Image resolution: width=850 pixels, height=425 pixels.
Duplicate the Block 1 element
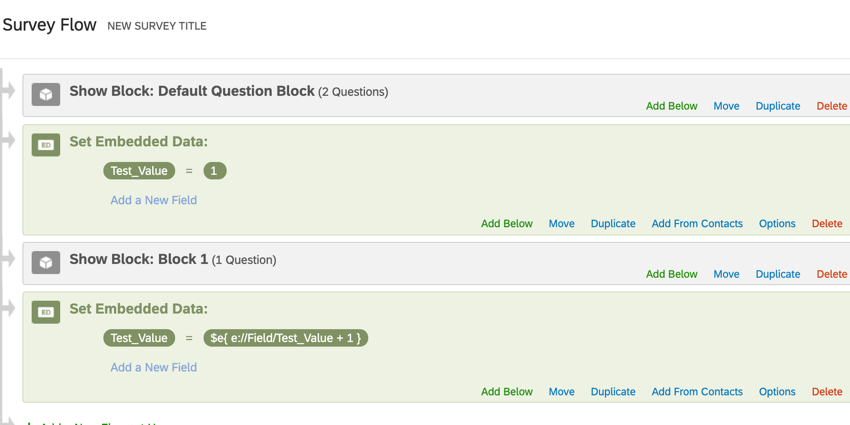coord(777,274)
